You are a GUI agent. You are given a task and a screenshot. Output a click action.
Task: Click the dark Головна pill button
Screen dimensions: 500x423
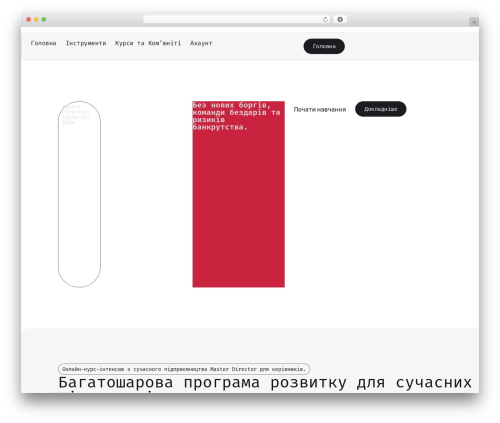(x=324, y=46)
